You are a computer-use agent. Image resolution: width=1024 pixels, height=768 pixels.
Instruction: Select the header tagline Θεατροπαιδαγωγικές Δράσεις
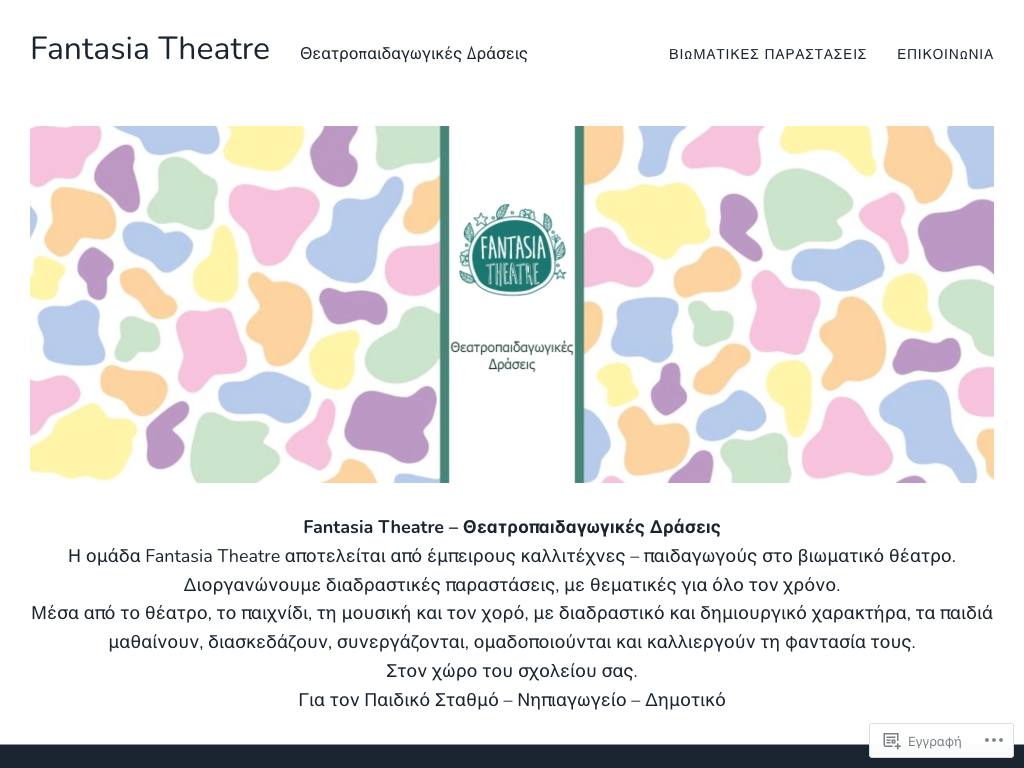coord(413,54)
